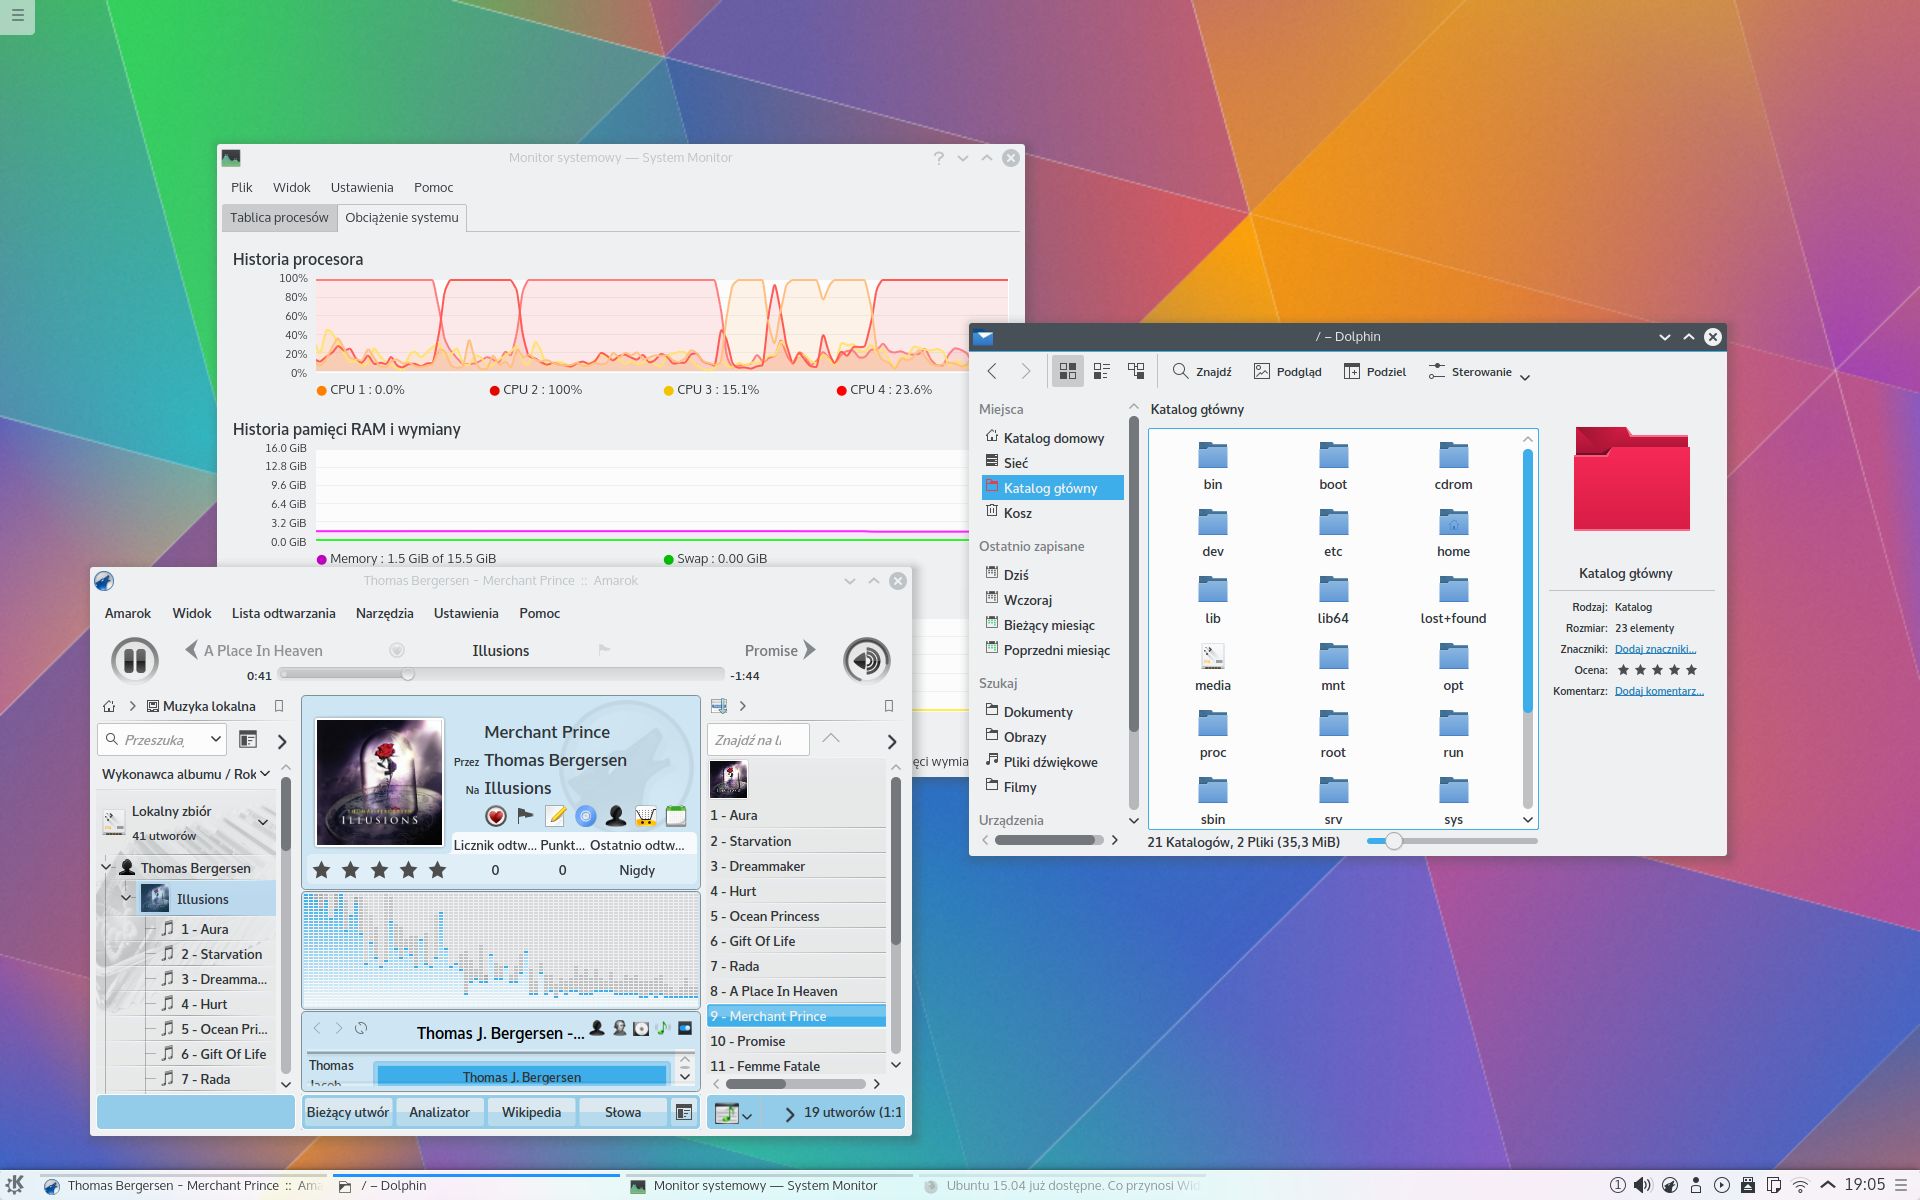
Task: Pause playback with the Amarok pause button
Action: [135, 660]
